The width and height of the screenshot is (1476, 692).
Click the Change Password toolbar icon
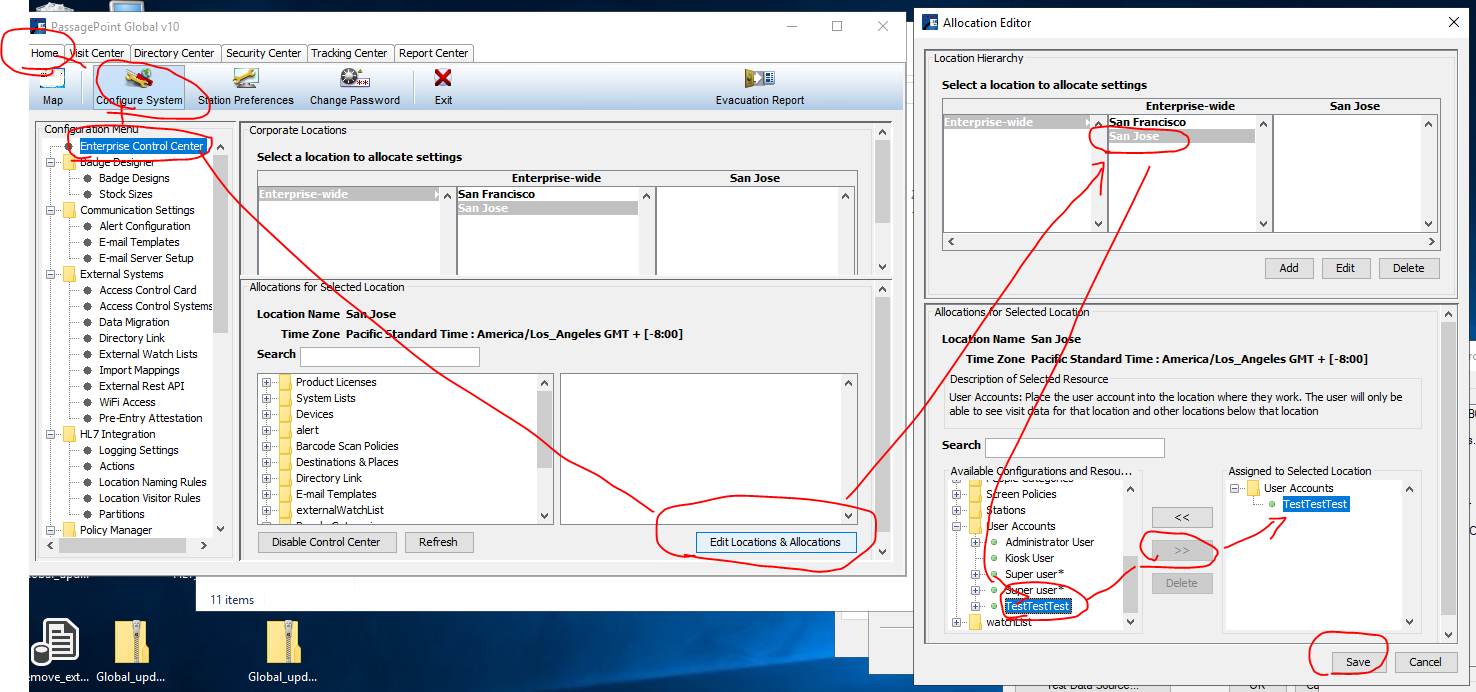click(355, 86)
